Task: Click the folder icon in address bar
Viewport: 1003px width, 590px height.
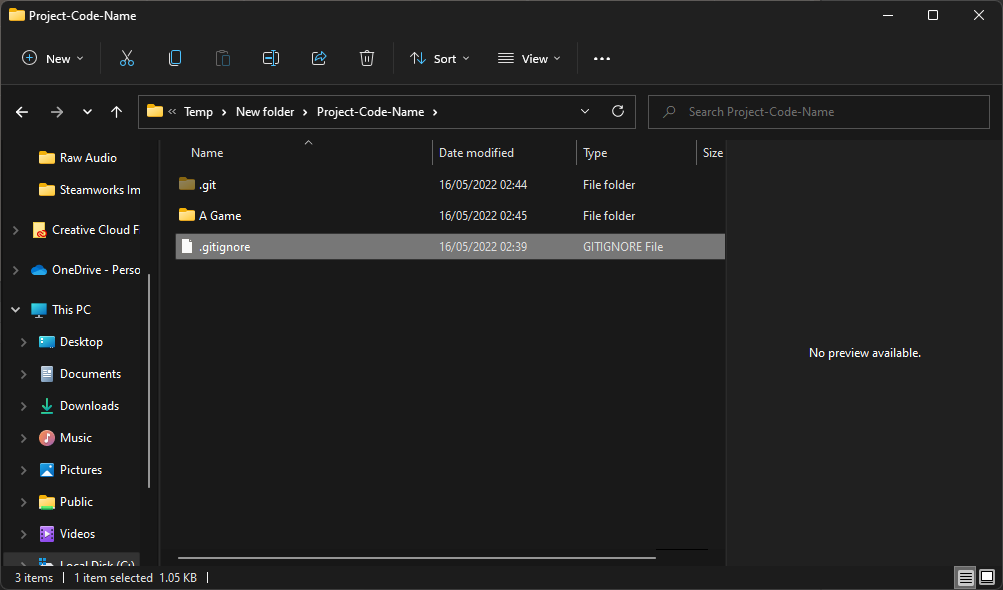Action: tap(155, 111)
